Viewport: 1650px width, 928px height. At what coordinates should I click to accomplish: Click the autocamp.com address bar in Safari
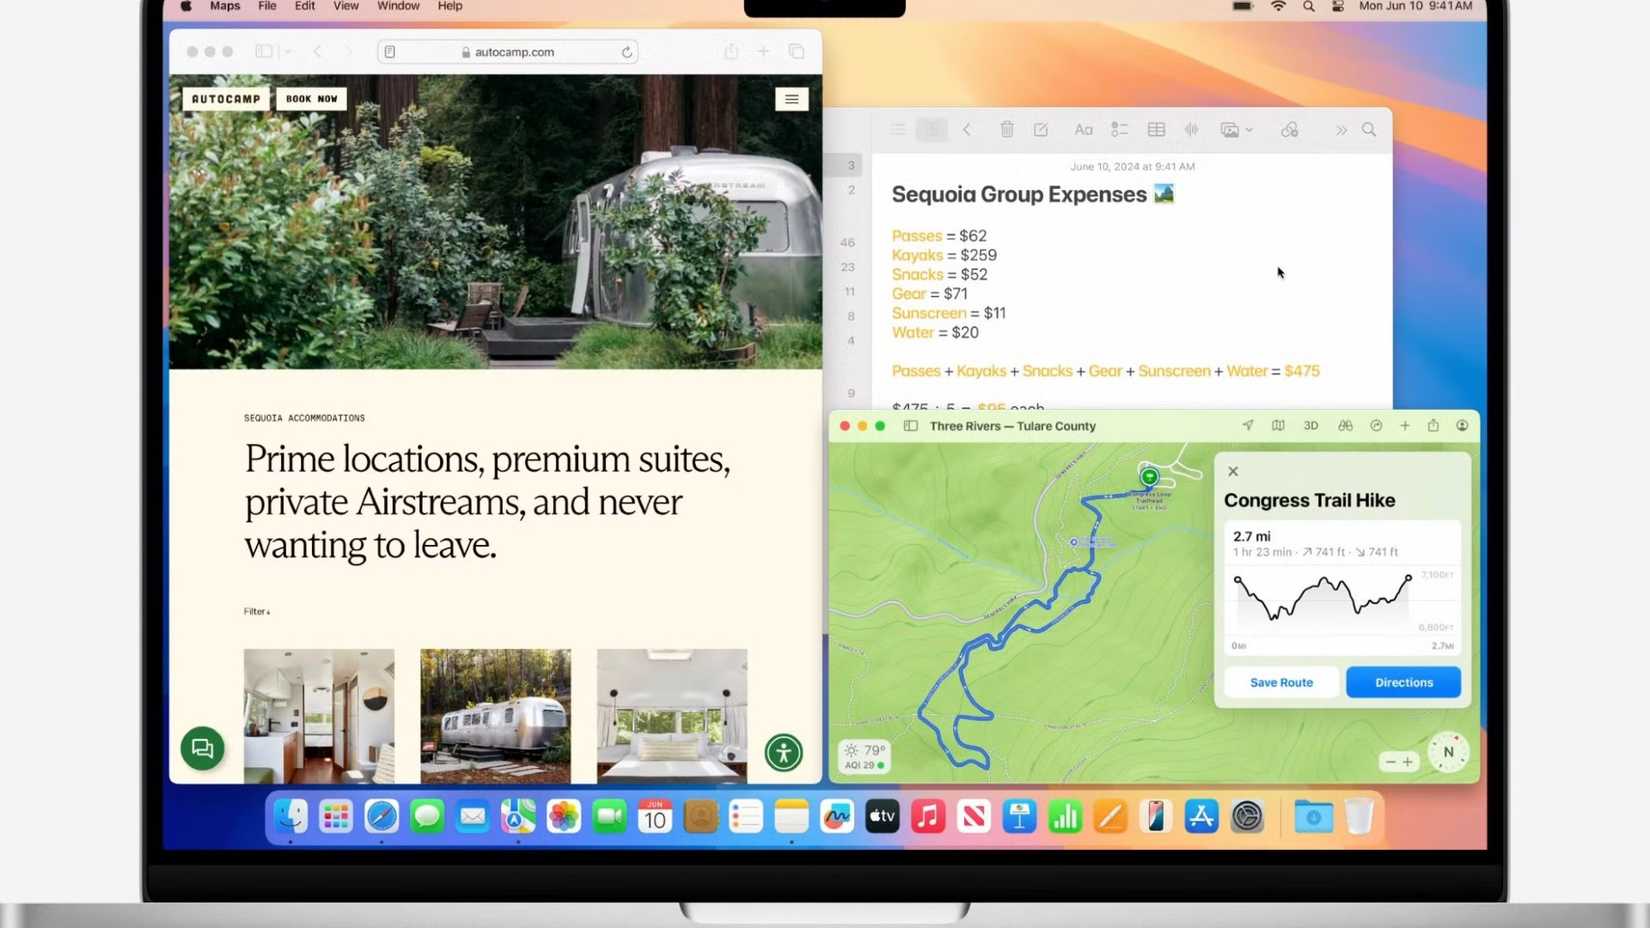pos(508,52)
